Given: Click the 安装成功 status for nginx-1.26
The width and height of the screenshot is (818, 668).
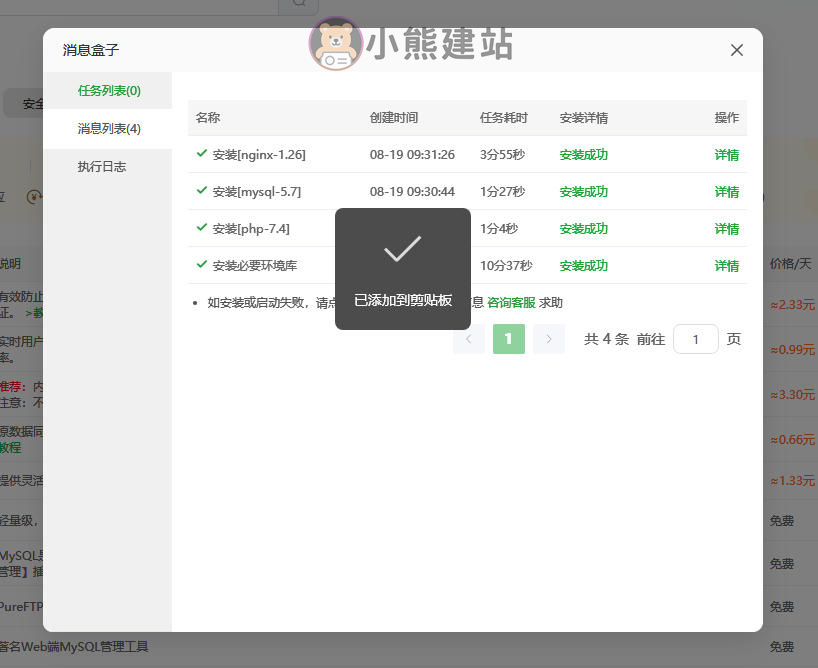Looking at the screenshot, I should click(x=584, y=155).
